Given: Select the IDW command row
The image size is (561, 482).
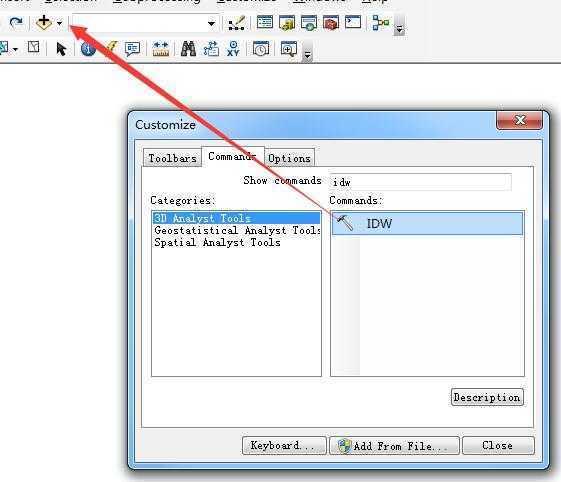Looking at the screenshot, I should click(x=428, y=223).
